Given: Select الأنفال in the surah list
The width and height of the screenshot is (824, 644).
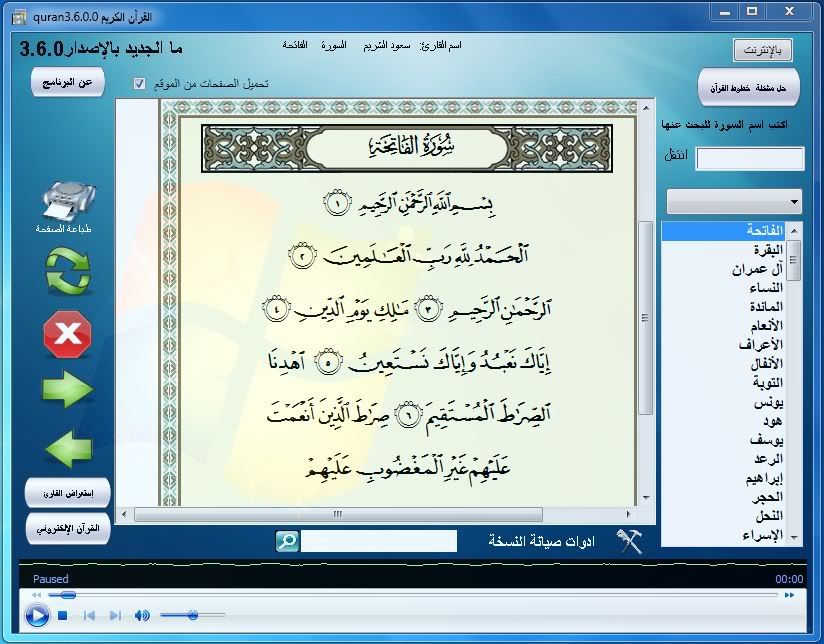Looking at the screenshot, I should 723,364.
